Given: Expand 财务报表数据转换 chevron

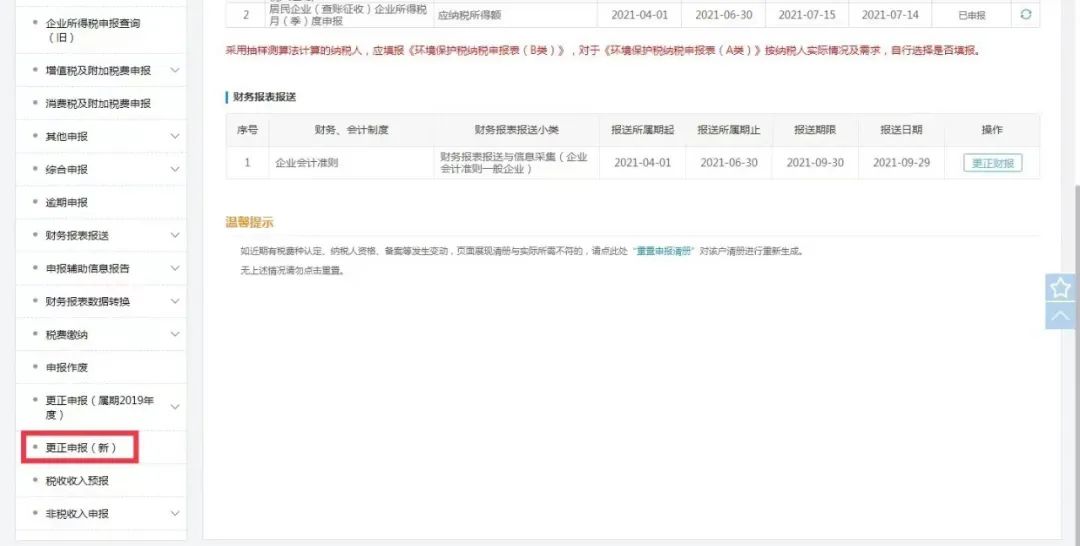Looking at the screenshot, I should pyautogui.click(x=175, y=302).
